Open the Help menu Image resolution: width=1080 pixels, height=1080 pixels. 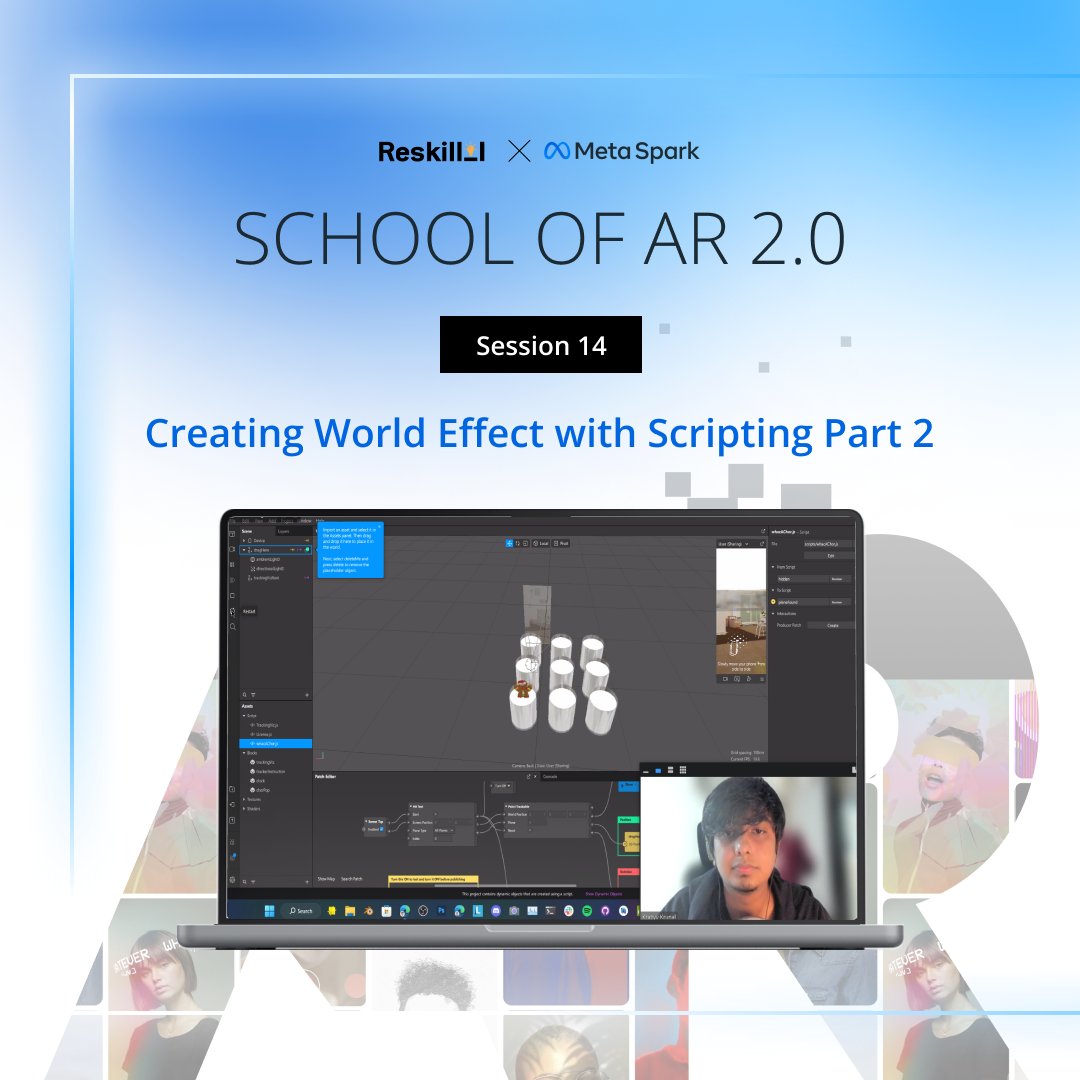(x=320, y=521)
